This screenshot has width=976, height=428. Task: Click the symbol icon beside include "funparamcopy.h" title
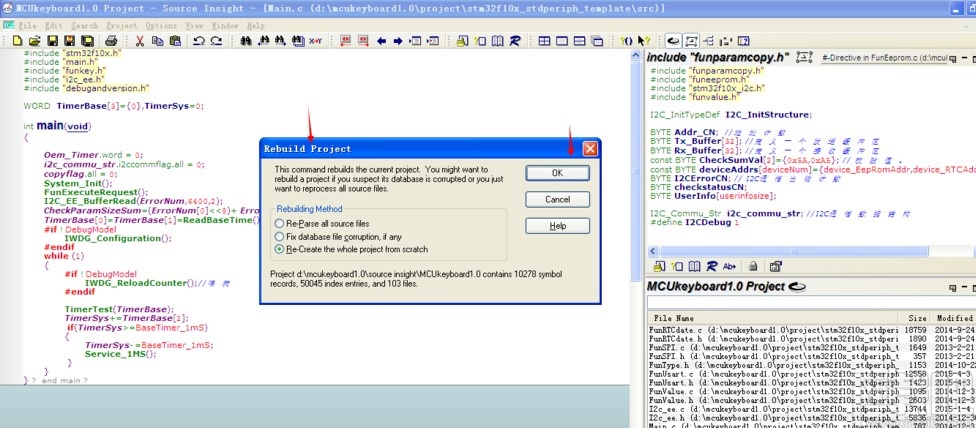[805, 57]
